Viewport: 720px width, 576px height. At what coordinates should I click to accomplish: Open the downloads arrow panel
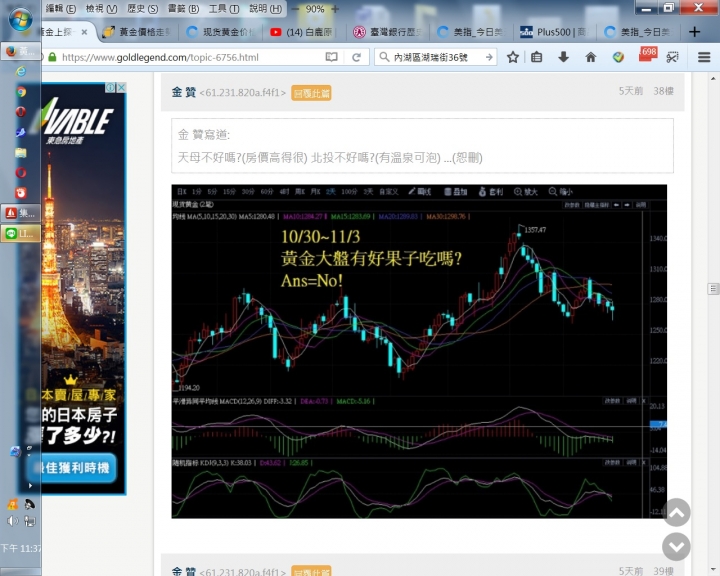(x=563, y=57)
